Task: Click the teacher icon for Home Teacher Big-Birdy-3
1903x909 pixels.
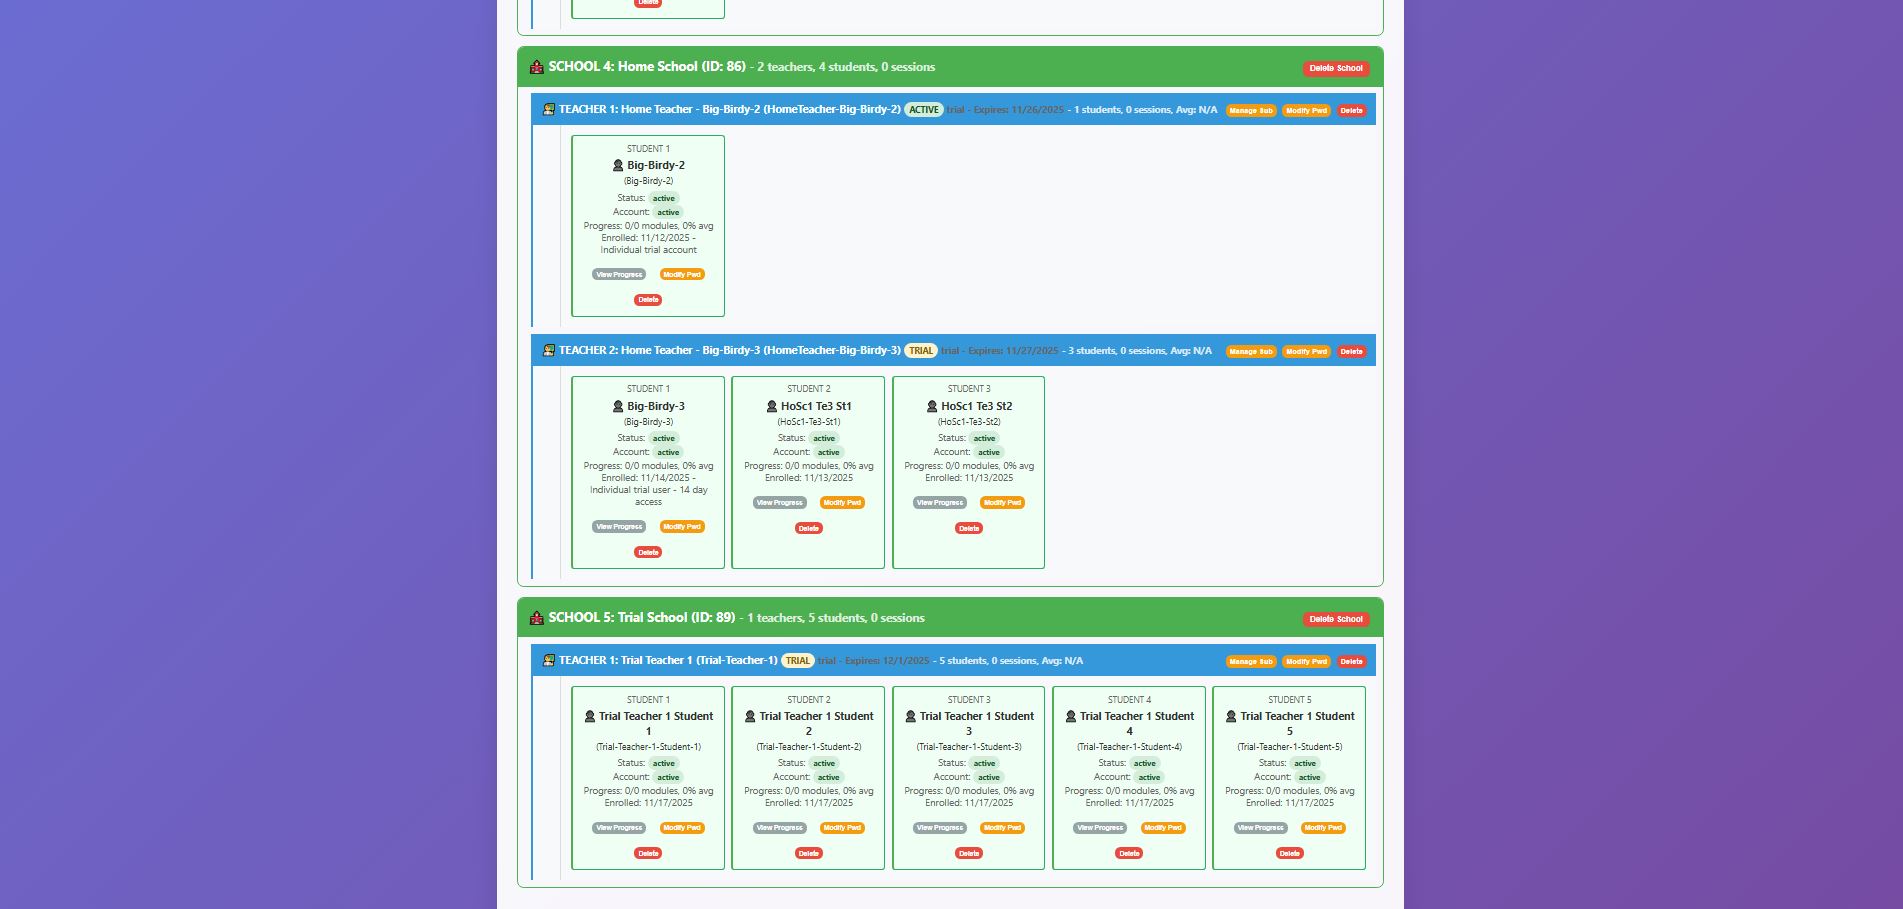Action: coord(548,351)
